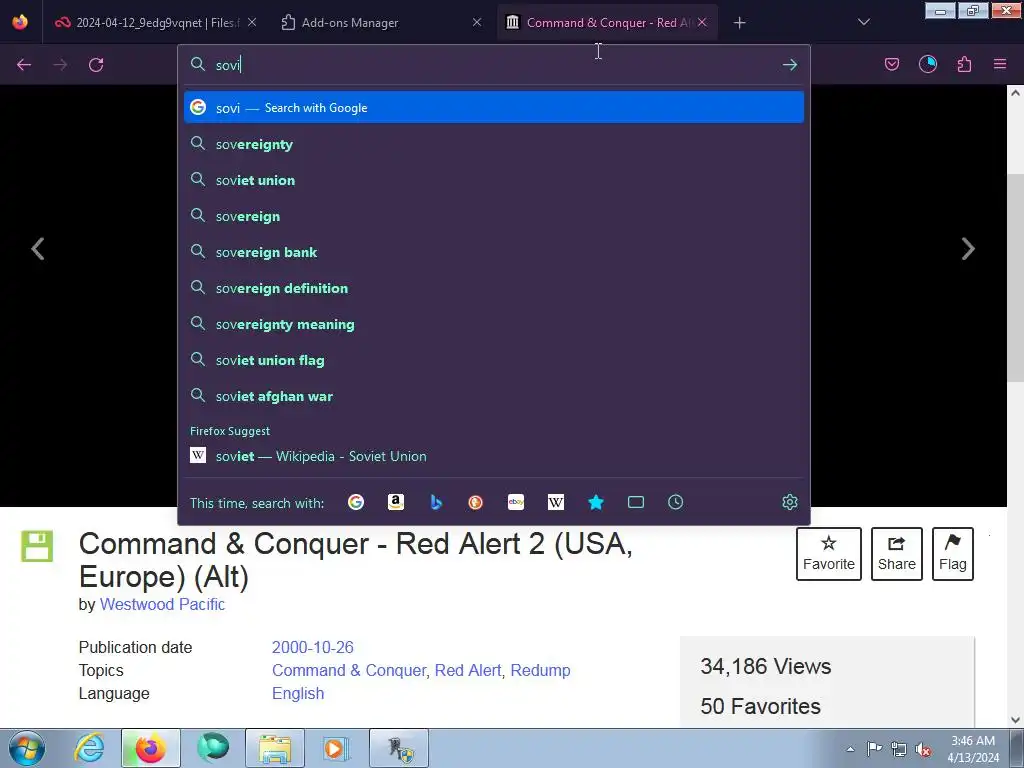Search this time with eBay icon
1024x768 pixels.
(x=516, y=502)
